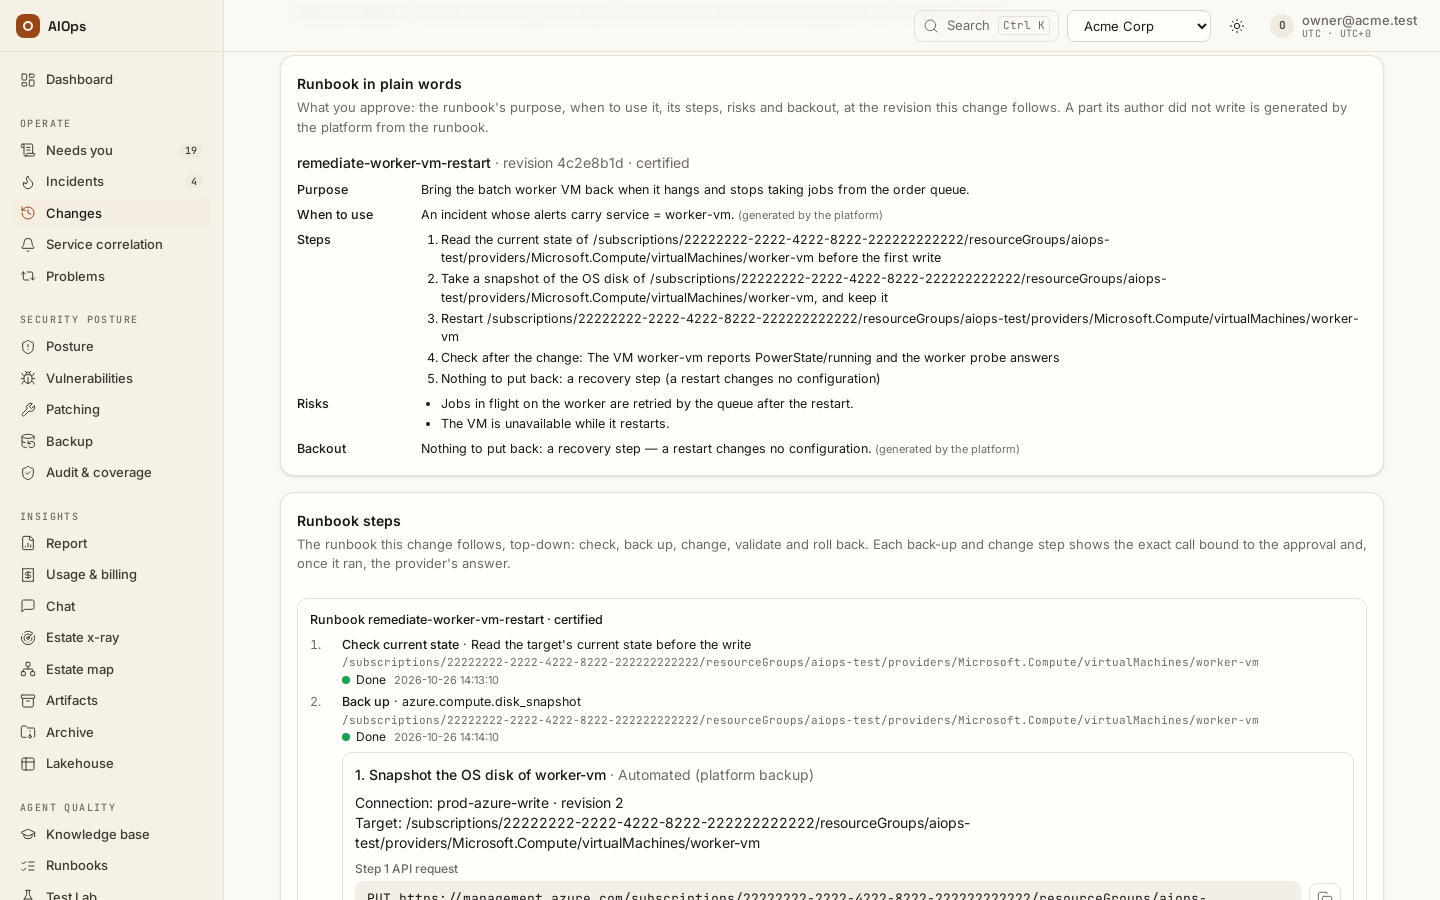The width and height of the screenshot is (1440, 900).
Task: Click the Report document icon
Action: (x=28, y=544)
